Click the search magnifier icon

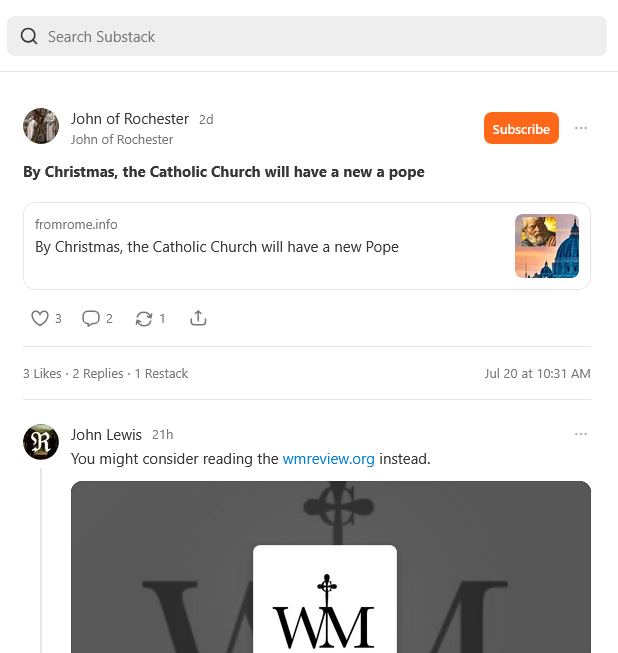click(29, 37)
